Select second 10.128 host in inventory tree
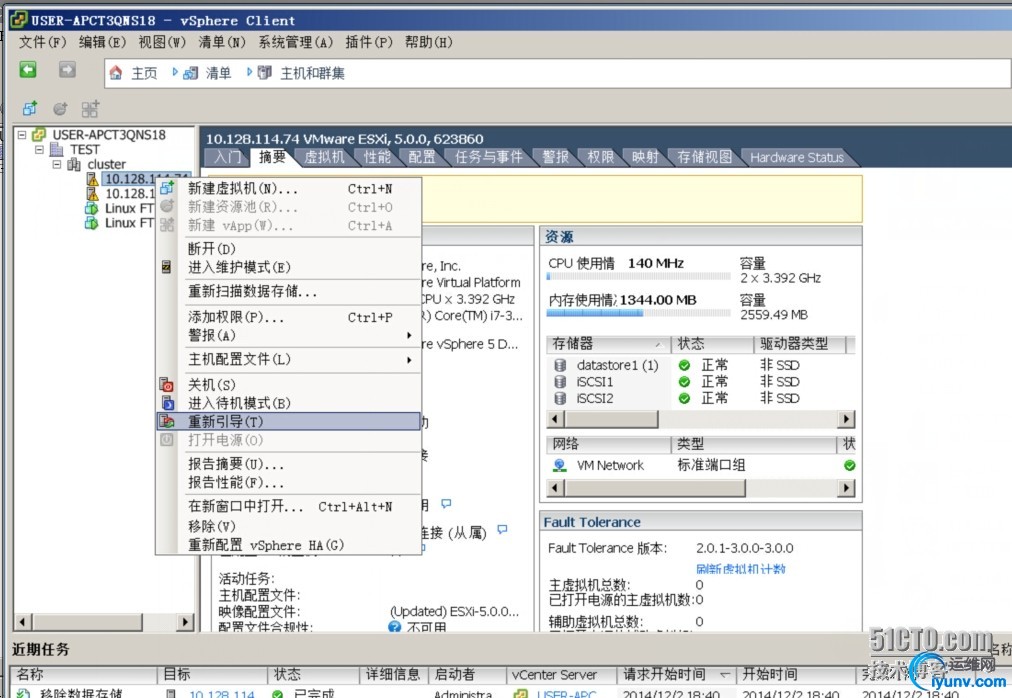Viewport: 1012px width, 698px height. click(x=130, y=194)
